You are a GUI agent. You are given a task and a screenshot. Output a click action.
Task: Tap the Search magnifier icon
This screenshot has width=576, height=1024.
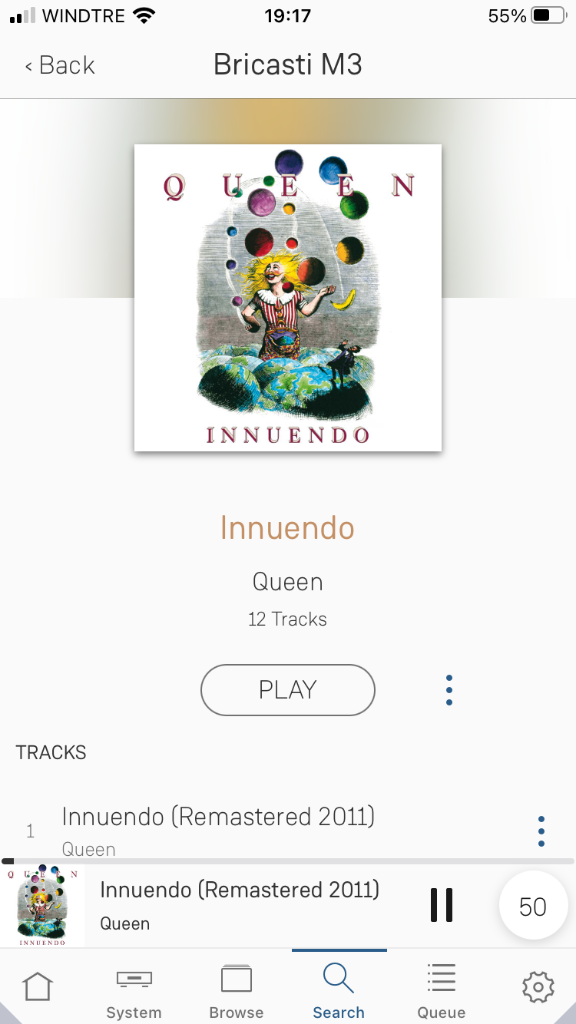point(338,978)
